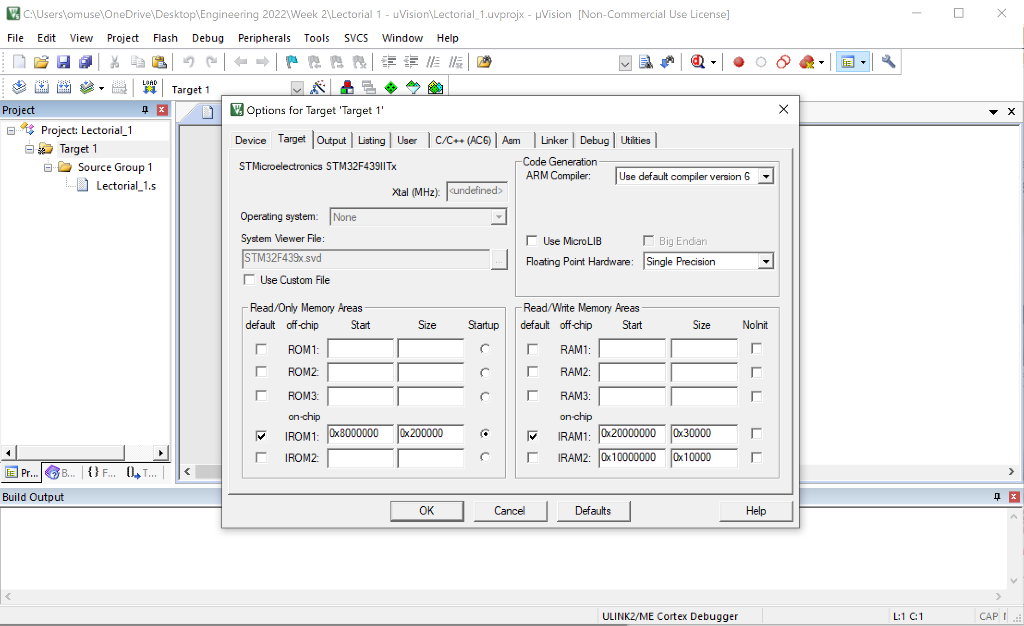1024x626 pixels.
Task: Toggle bookmark with the flag icon
Action: (291, 62)
